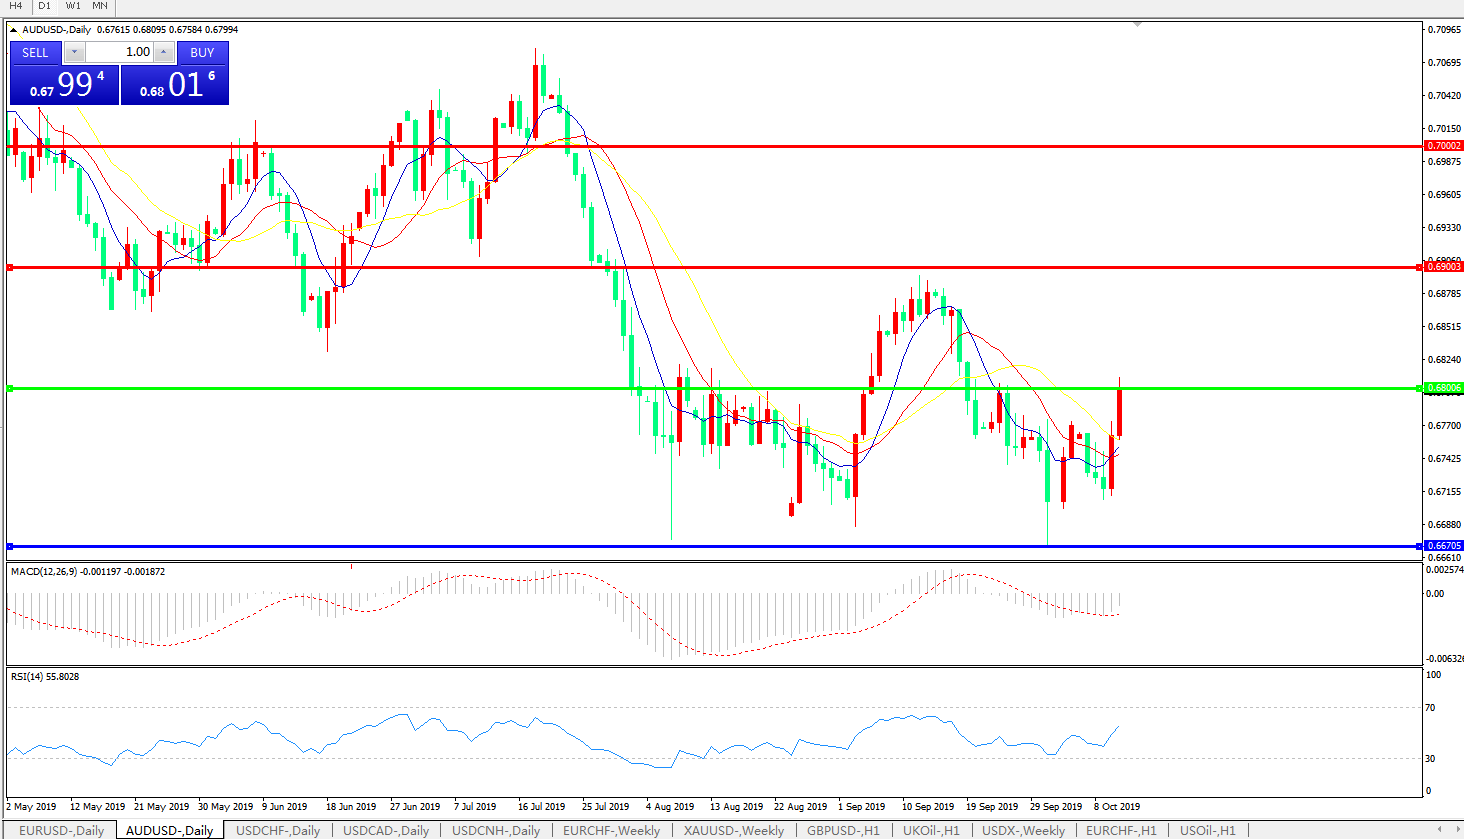1464x839 pixels.
Task: Select the 0.70002 red line price label
Action: pos(1443,146)
